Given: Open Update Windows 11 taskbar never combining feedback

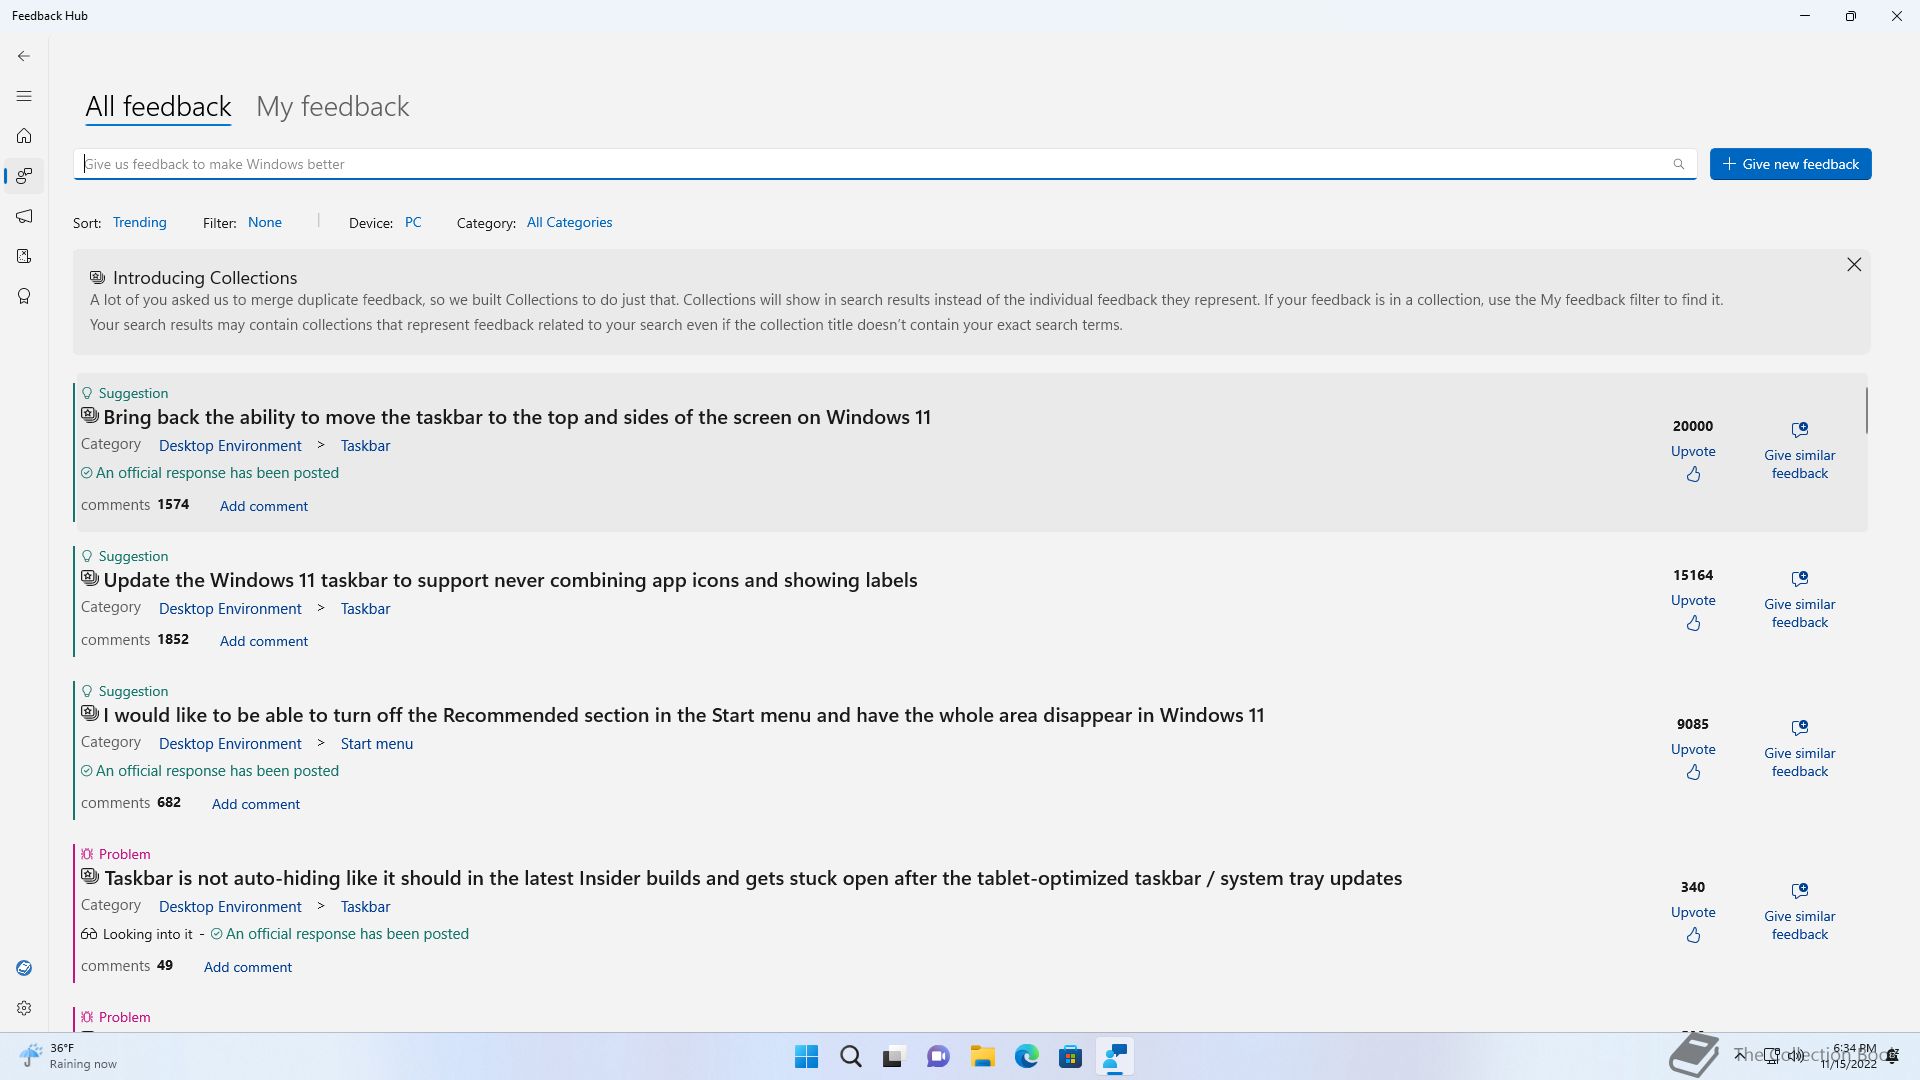Looking at the screenshot, I should (510, 580).
